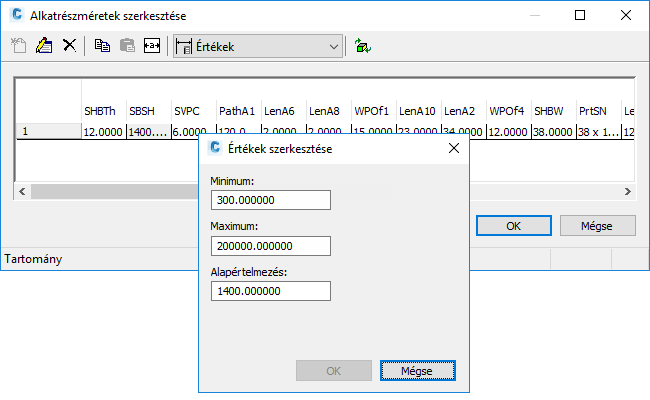Select the SVPC column header
650x400 pixels.
tap(187, 111)
